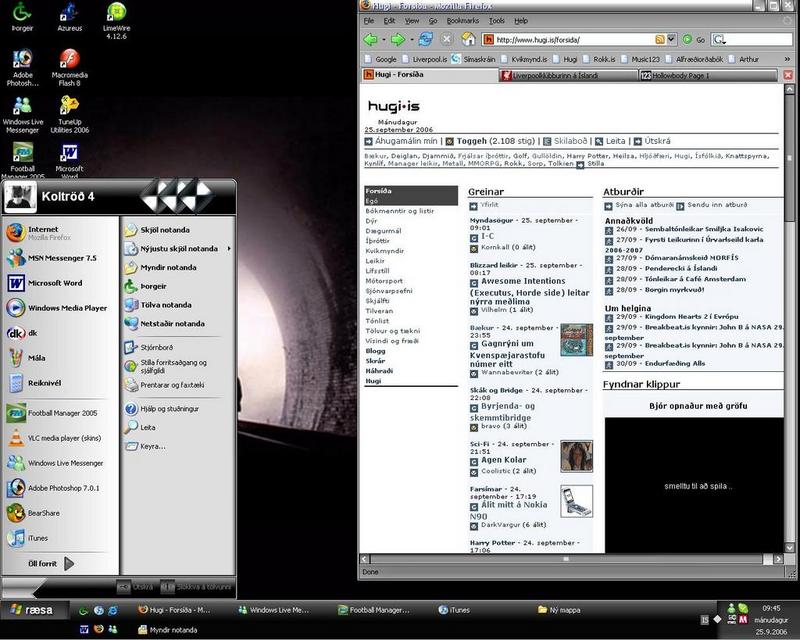The image size is (800, 640).
Task: Open Back button history dropdown arrow
Action: [383, 40]
